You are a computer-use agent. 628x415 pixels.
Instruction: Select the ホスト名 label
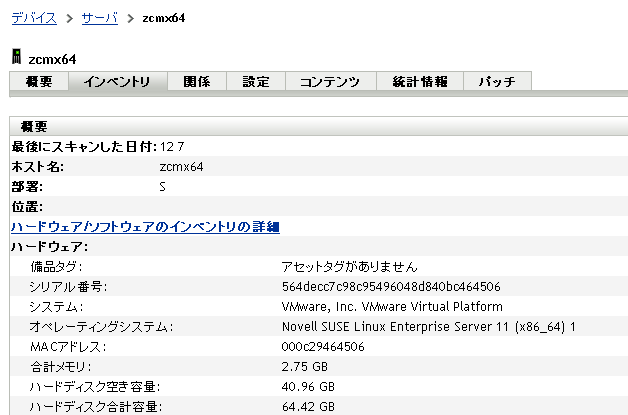pyautogui.click(x=38, y=167)
